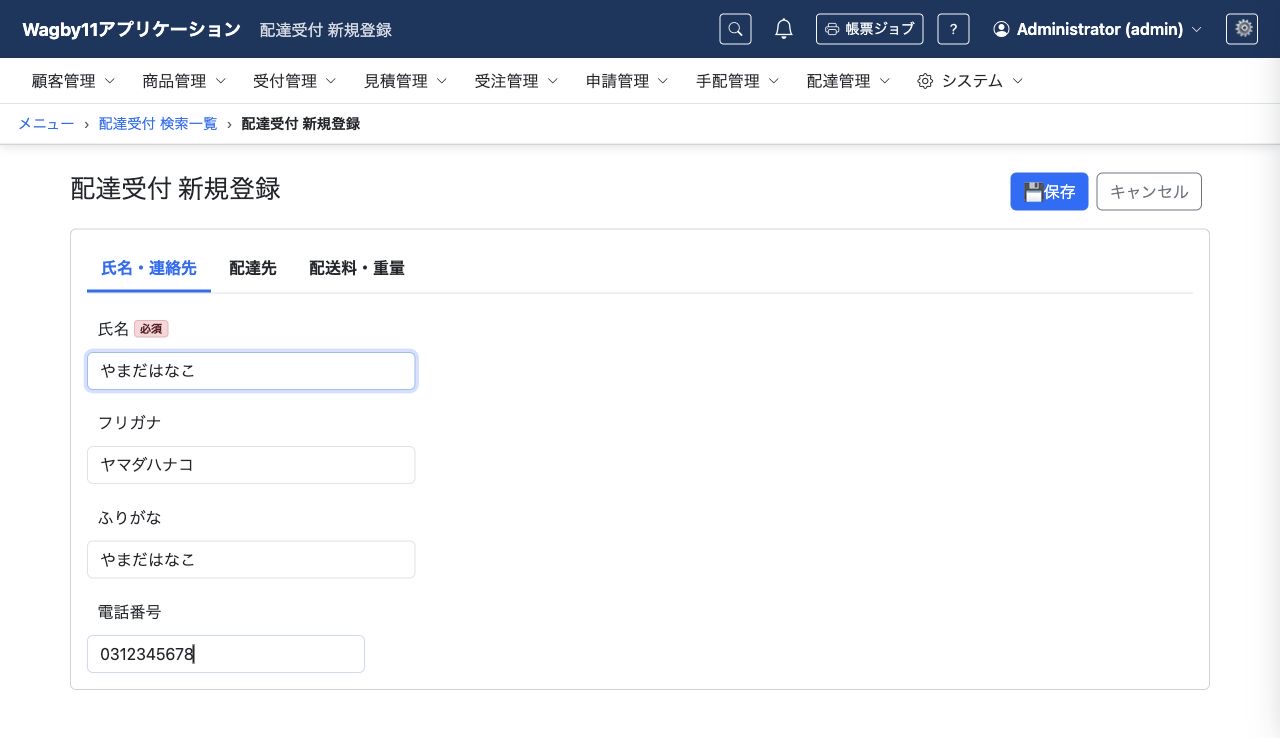The image size is (1280, 738).
Task: Click the 氏名 input field
Action: tap(251, 371)
